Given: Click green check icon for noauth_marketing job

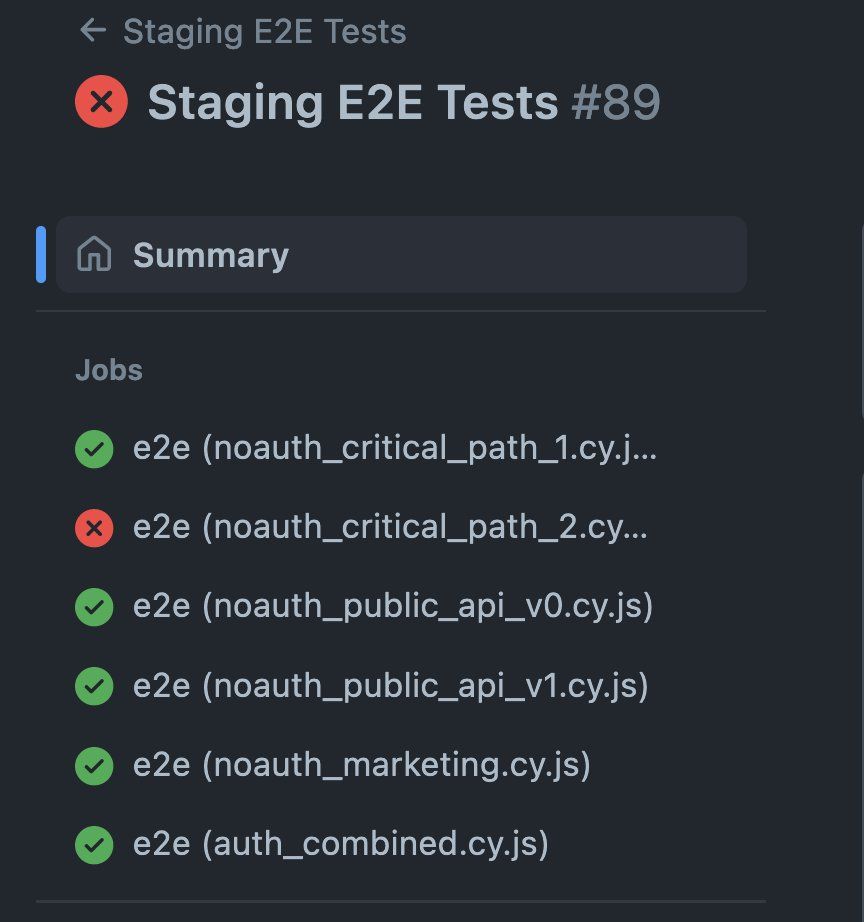Looking at the screenshot, I should click(94, 766).
